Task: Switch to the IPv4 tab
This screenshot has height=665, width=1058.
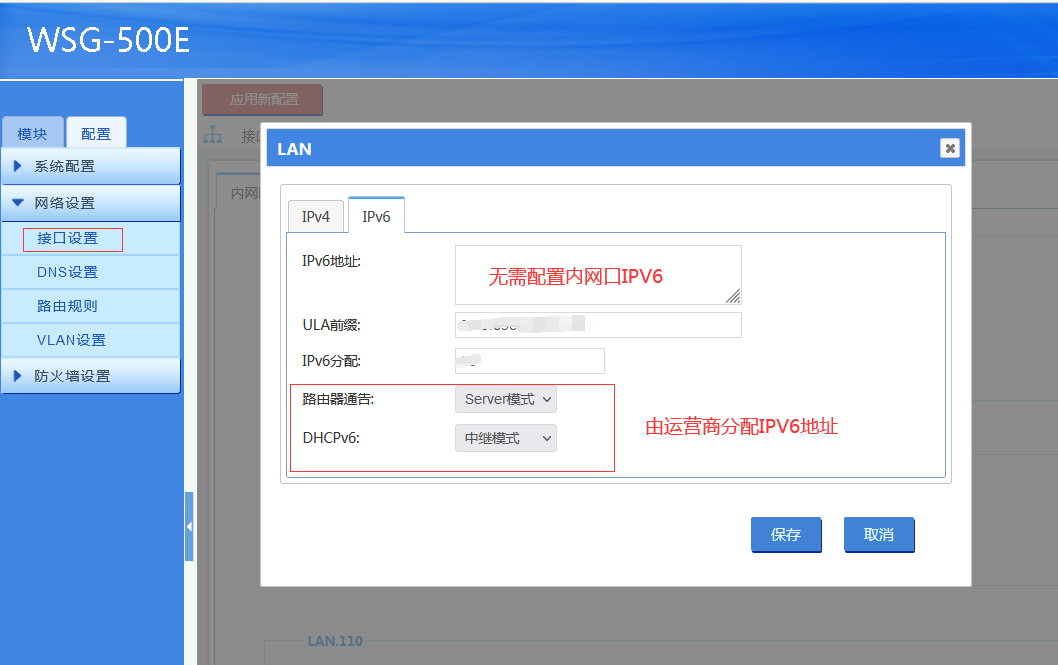Action: 315,216
